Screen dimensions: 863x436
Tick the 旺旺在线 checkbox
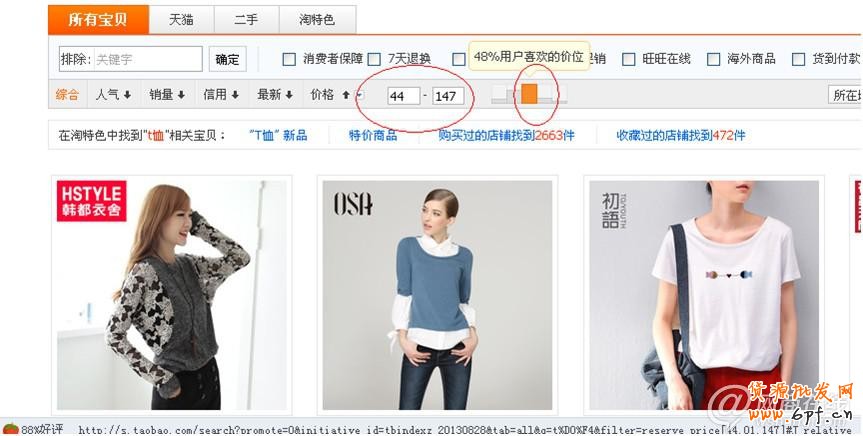629,59
